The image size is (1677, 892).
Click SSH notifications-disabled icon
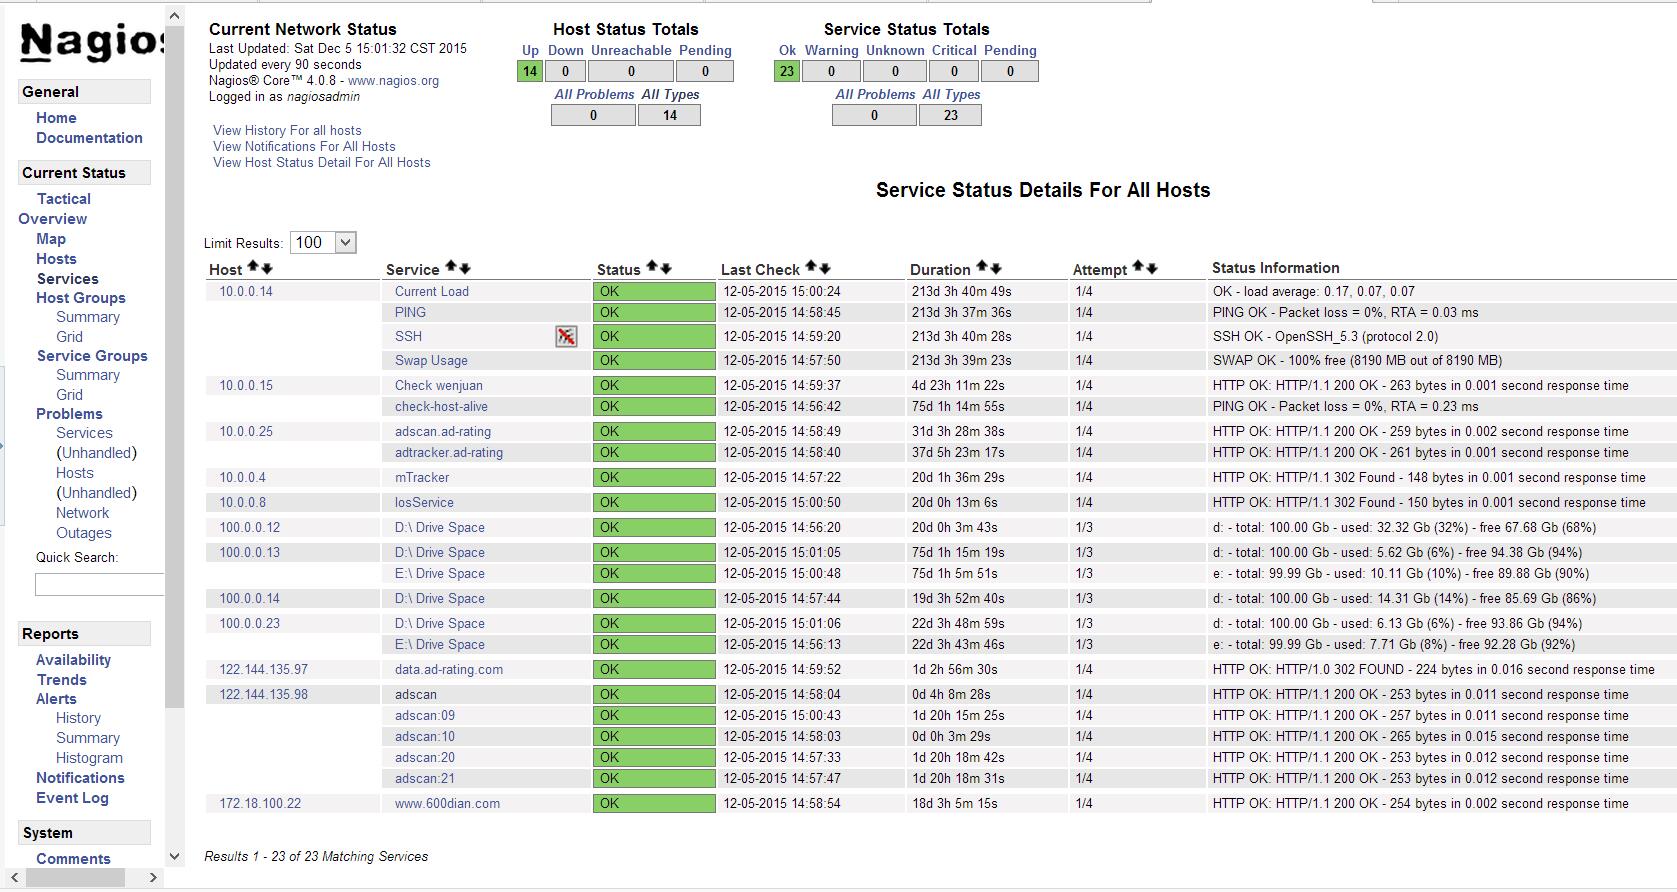(566, 337)
